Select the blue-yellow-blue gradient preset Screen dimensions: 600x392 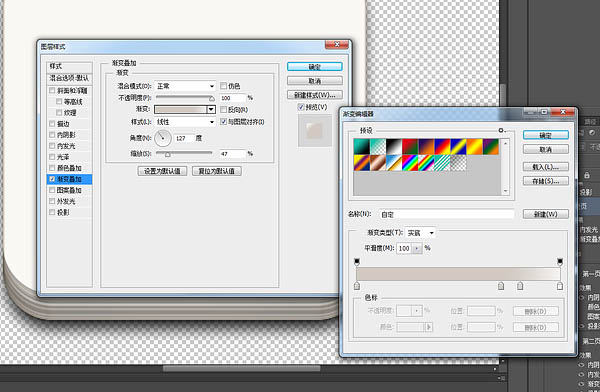coord(458,147)
